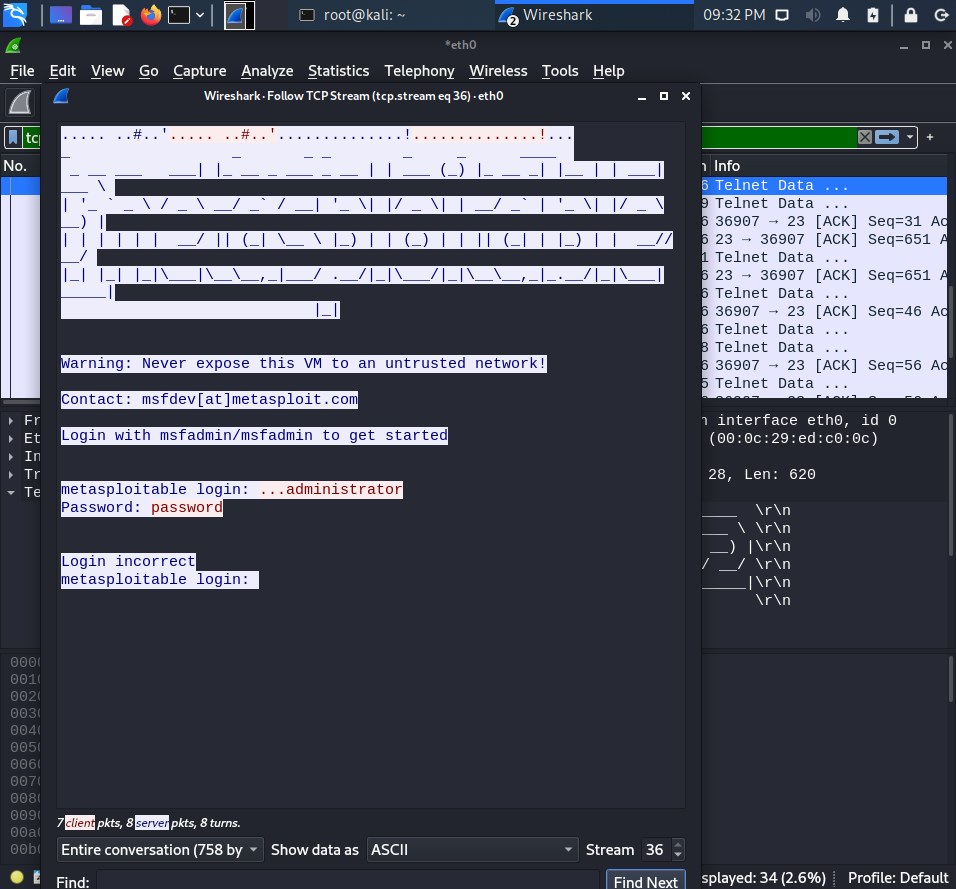This screenshot has height=889, width=956.
Task: Clear the display filter with X icon
Action: (x=865, y=137)
